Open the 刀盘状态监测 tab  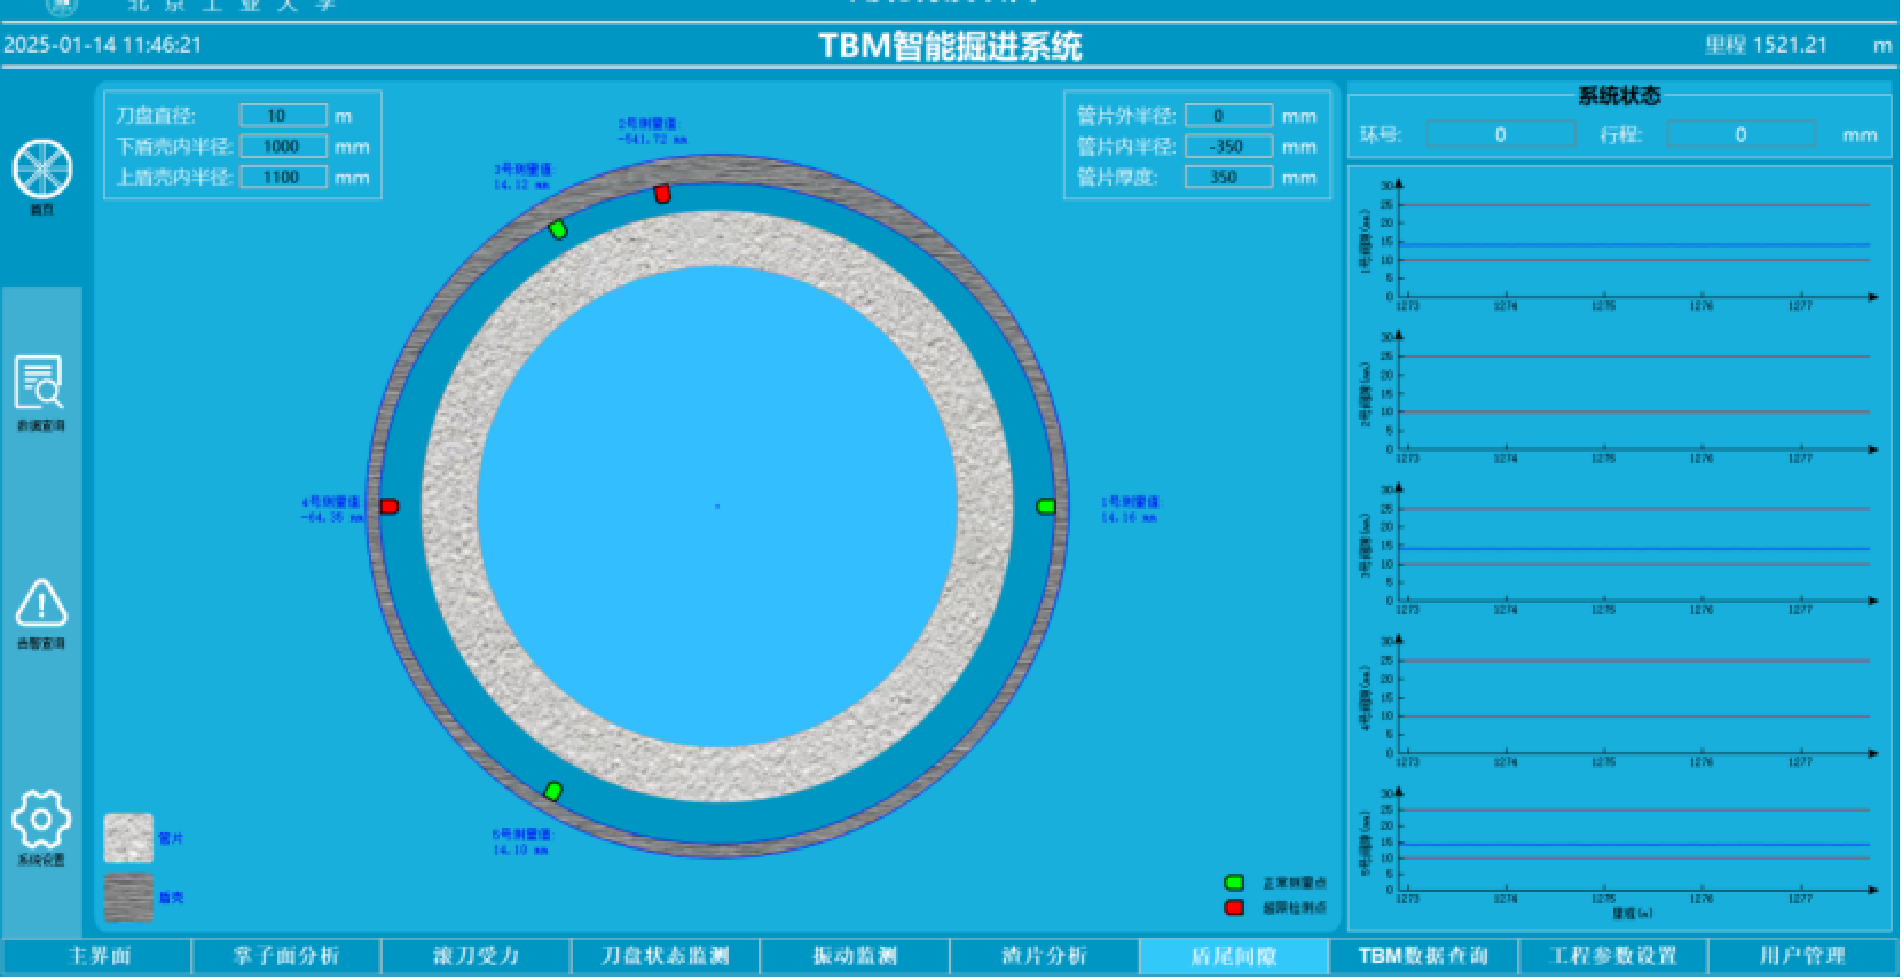click(x=665, y=957)
